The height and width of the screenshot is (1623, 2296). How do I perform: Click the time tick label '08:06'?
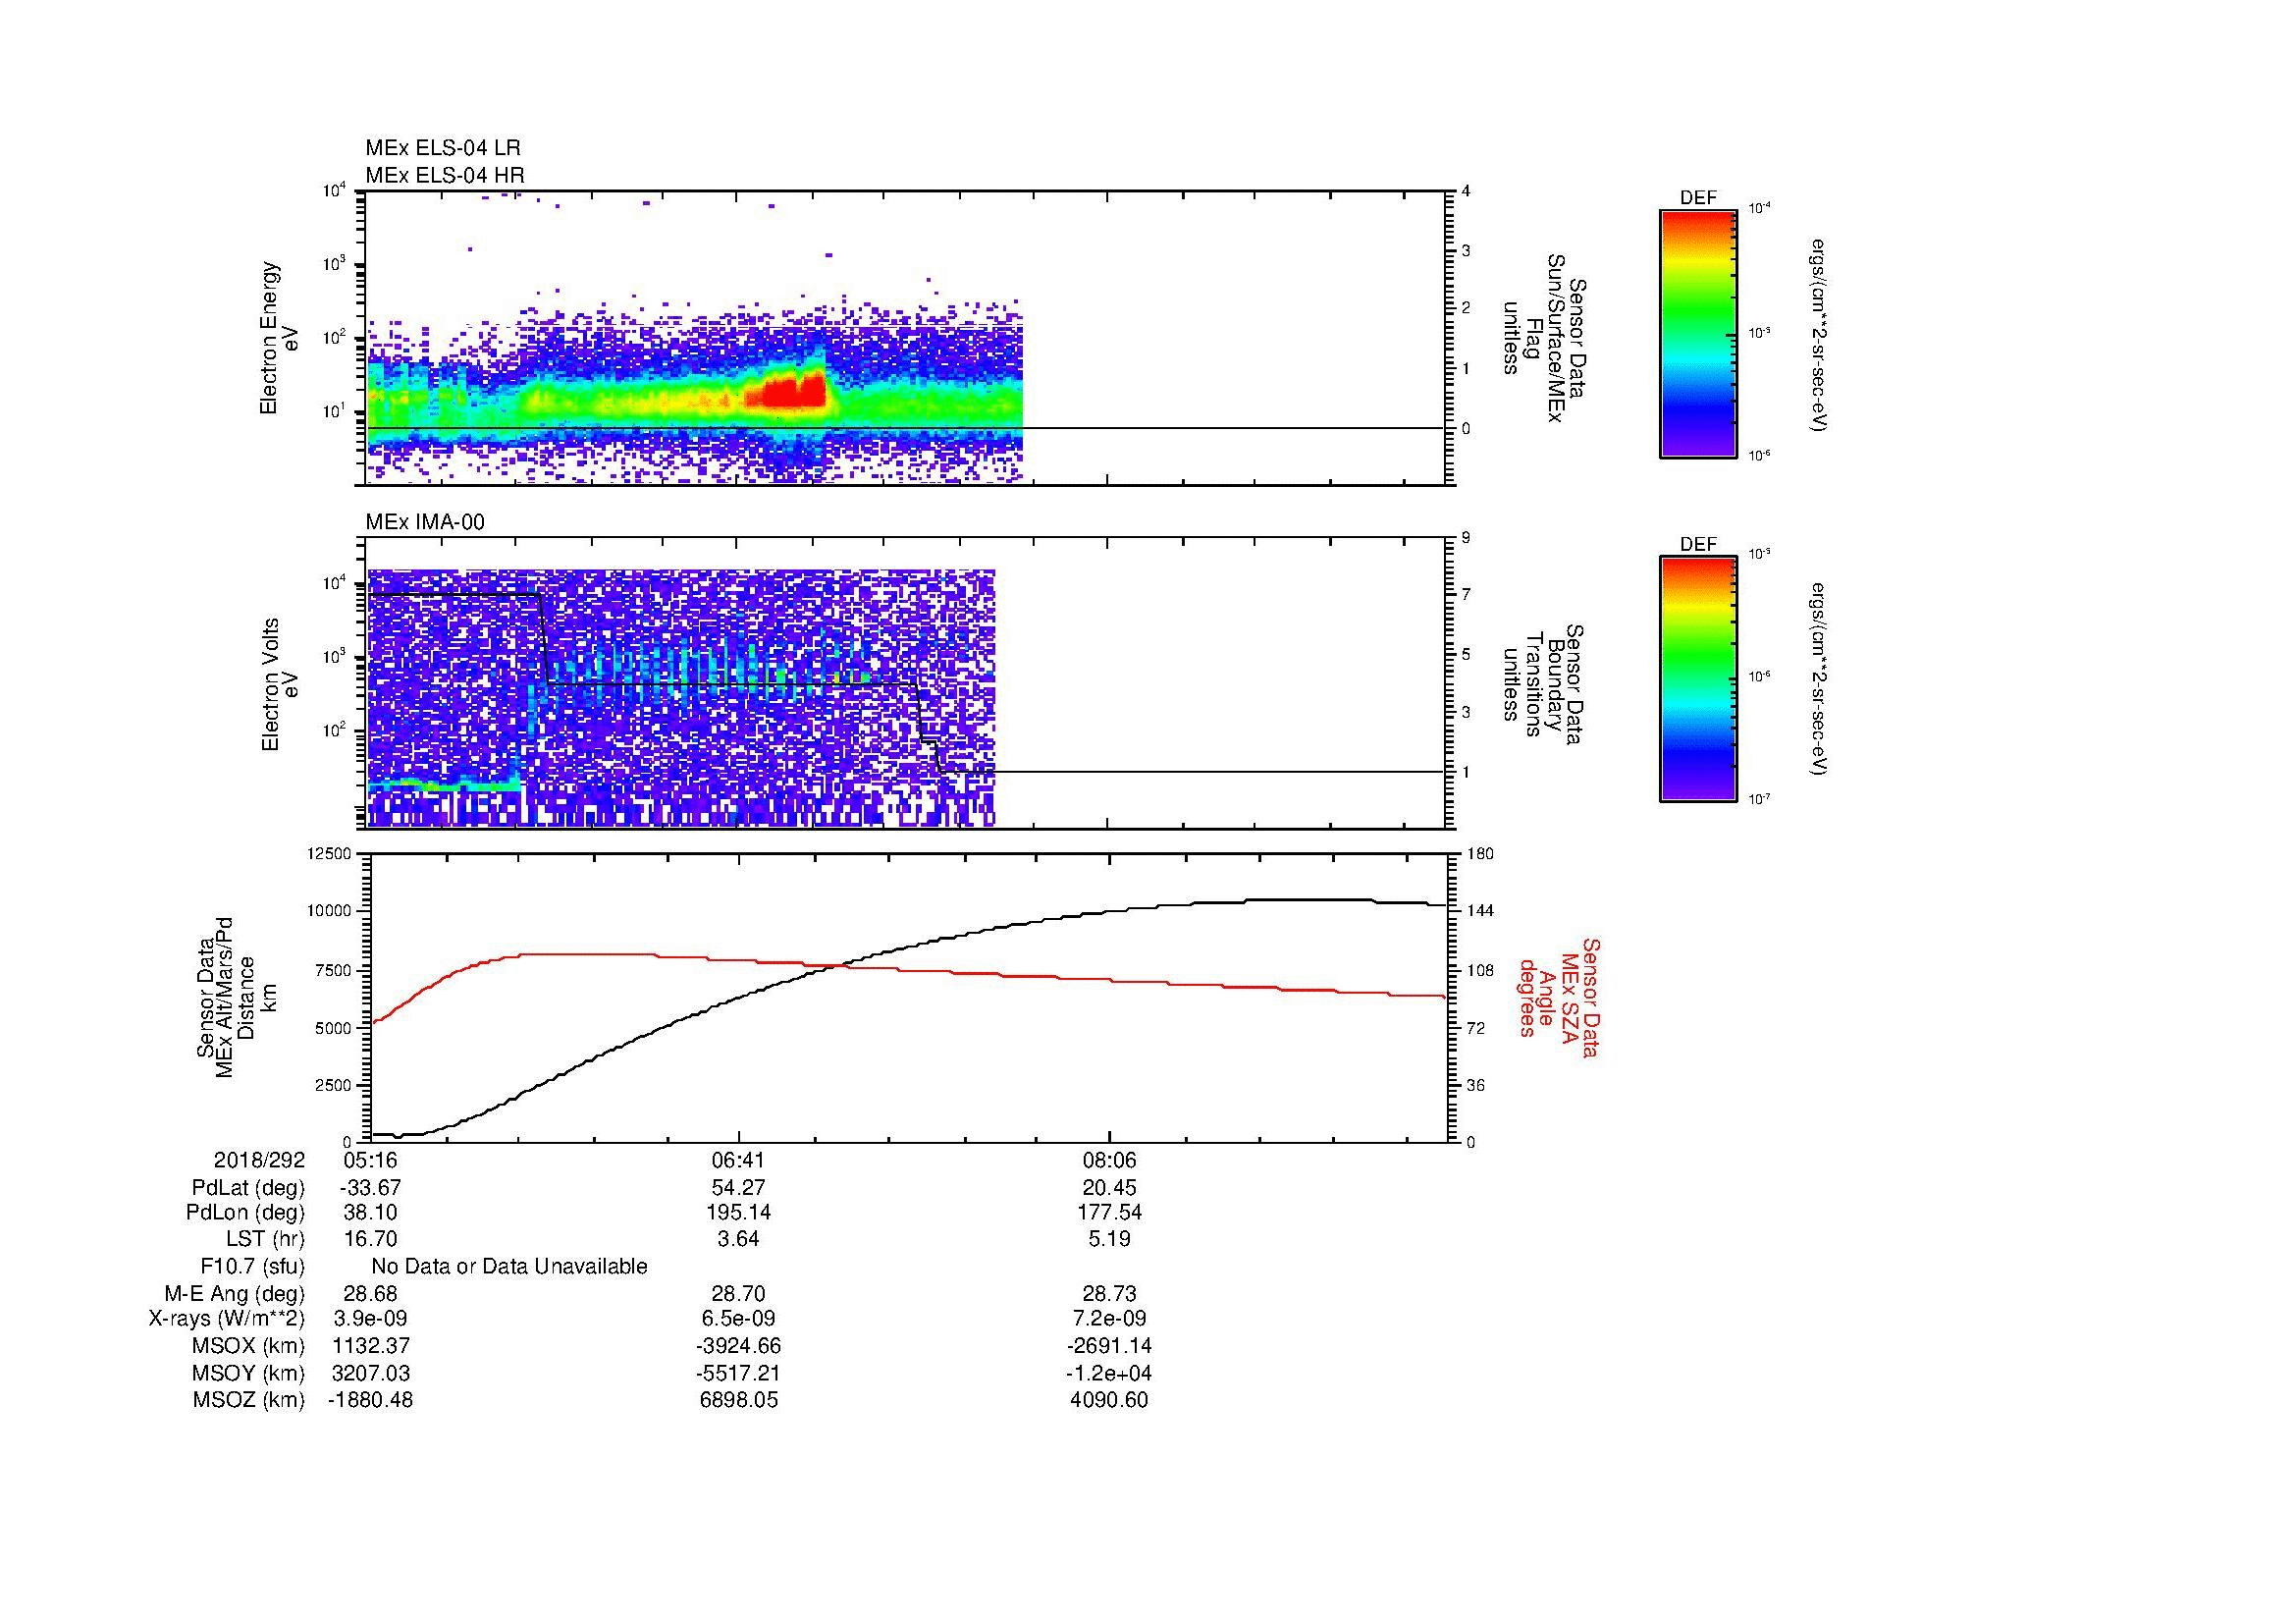[1109, 1161]
